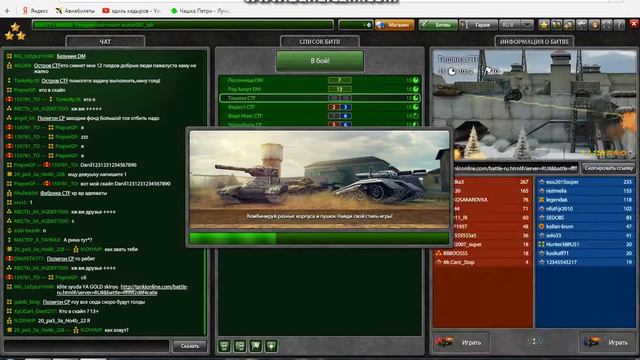
Task: Click the gold star icon in top toolbar
Action: tap(544, 25)
